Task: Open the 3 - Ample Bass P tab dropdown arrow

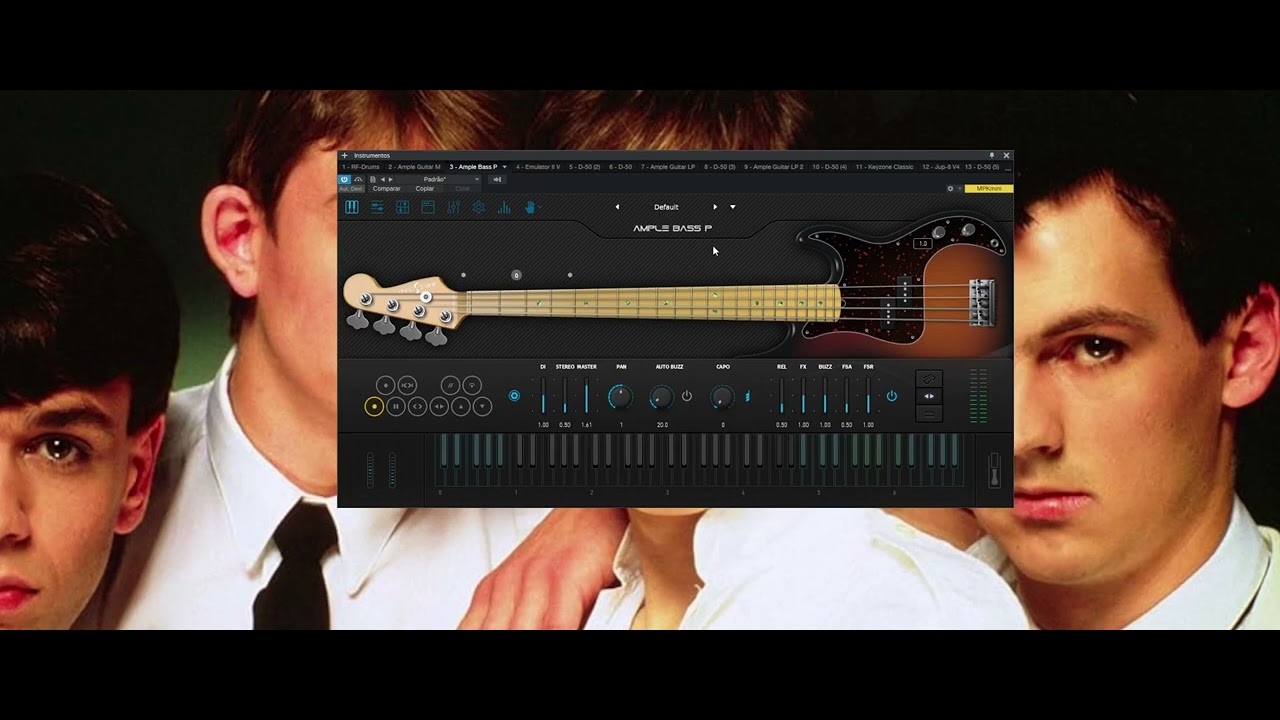Action: [x=504, y=167]
